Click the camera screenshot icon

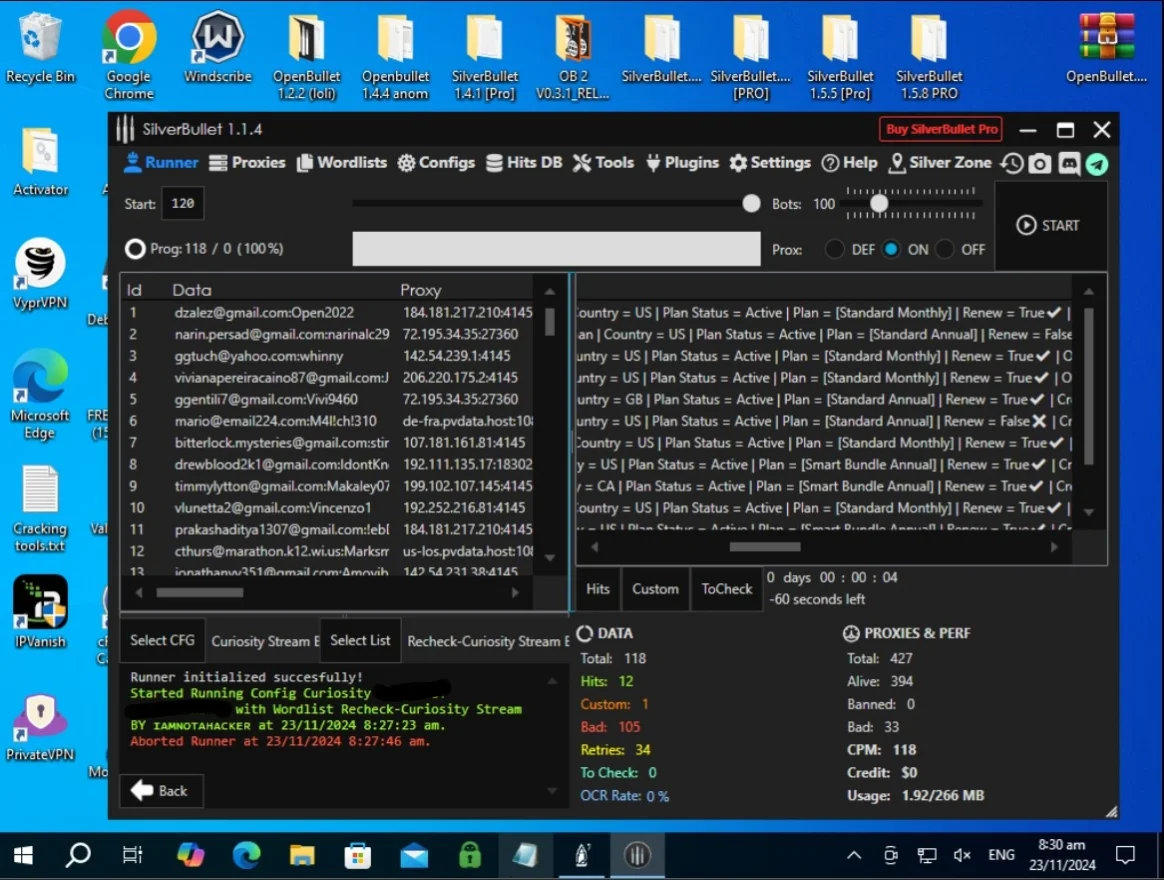[1040, 163]
